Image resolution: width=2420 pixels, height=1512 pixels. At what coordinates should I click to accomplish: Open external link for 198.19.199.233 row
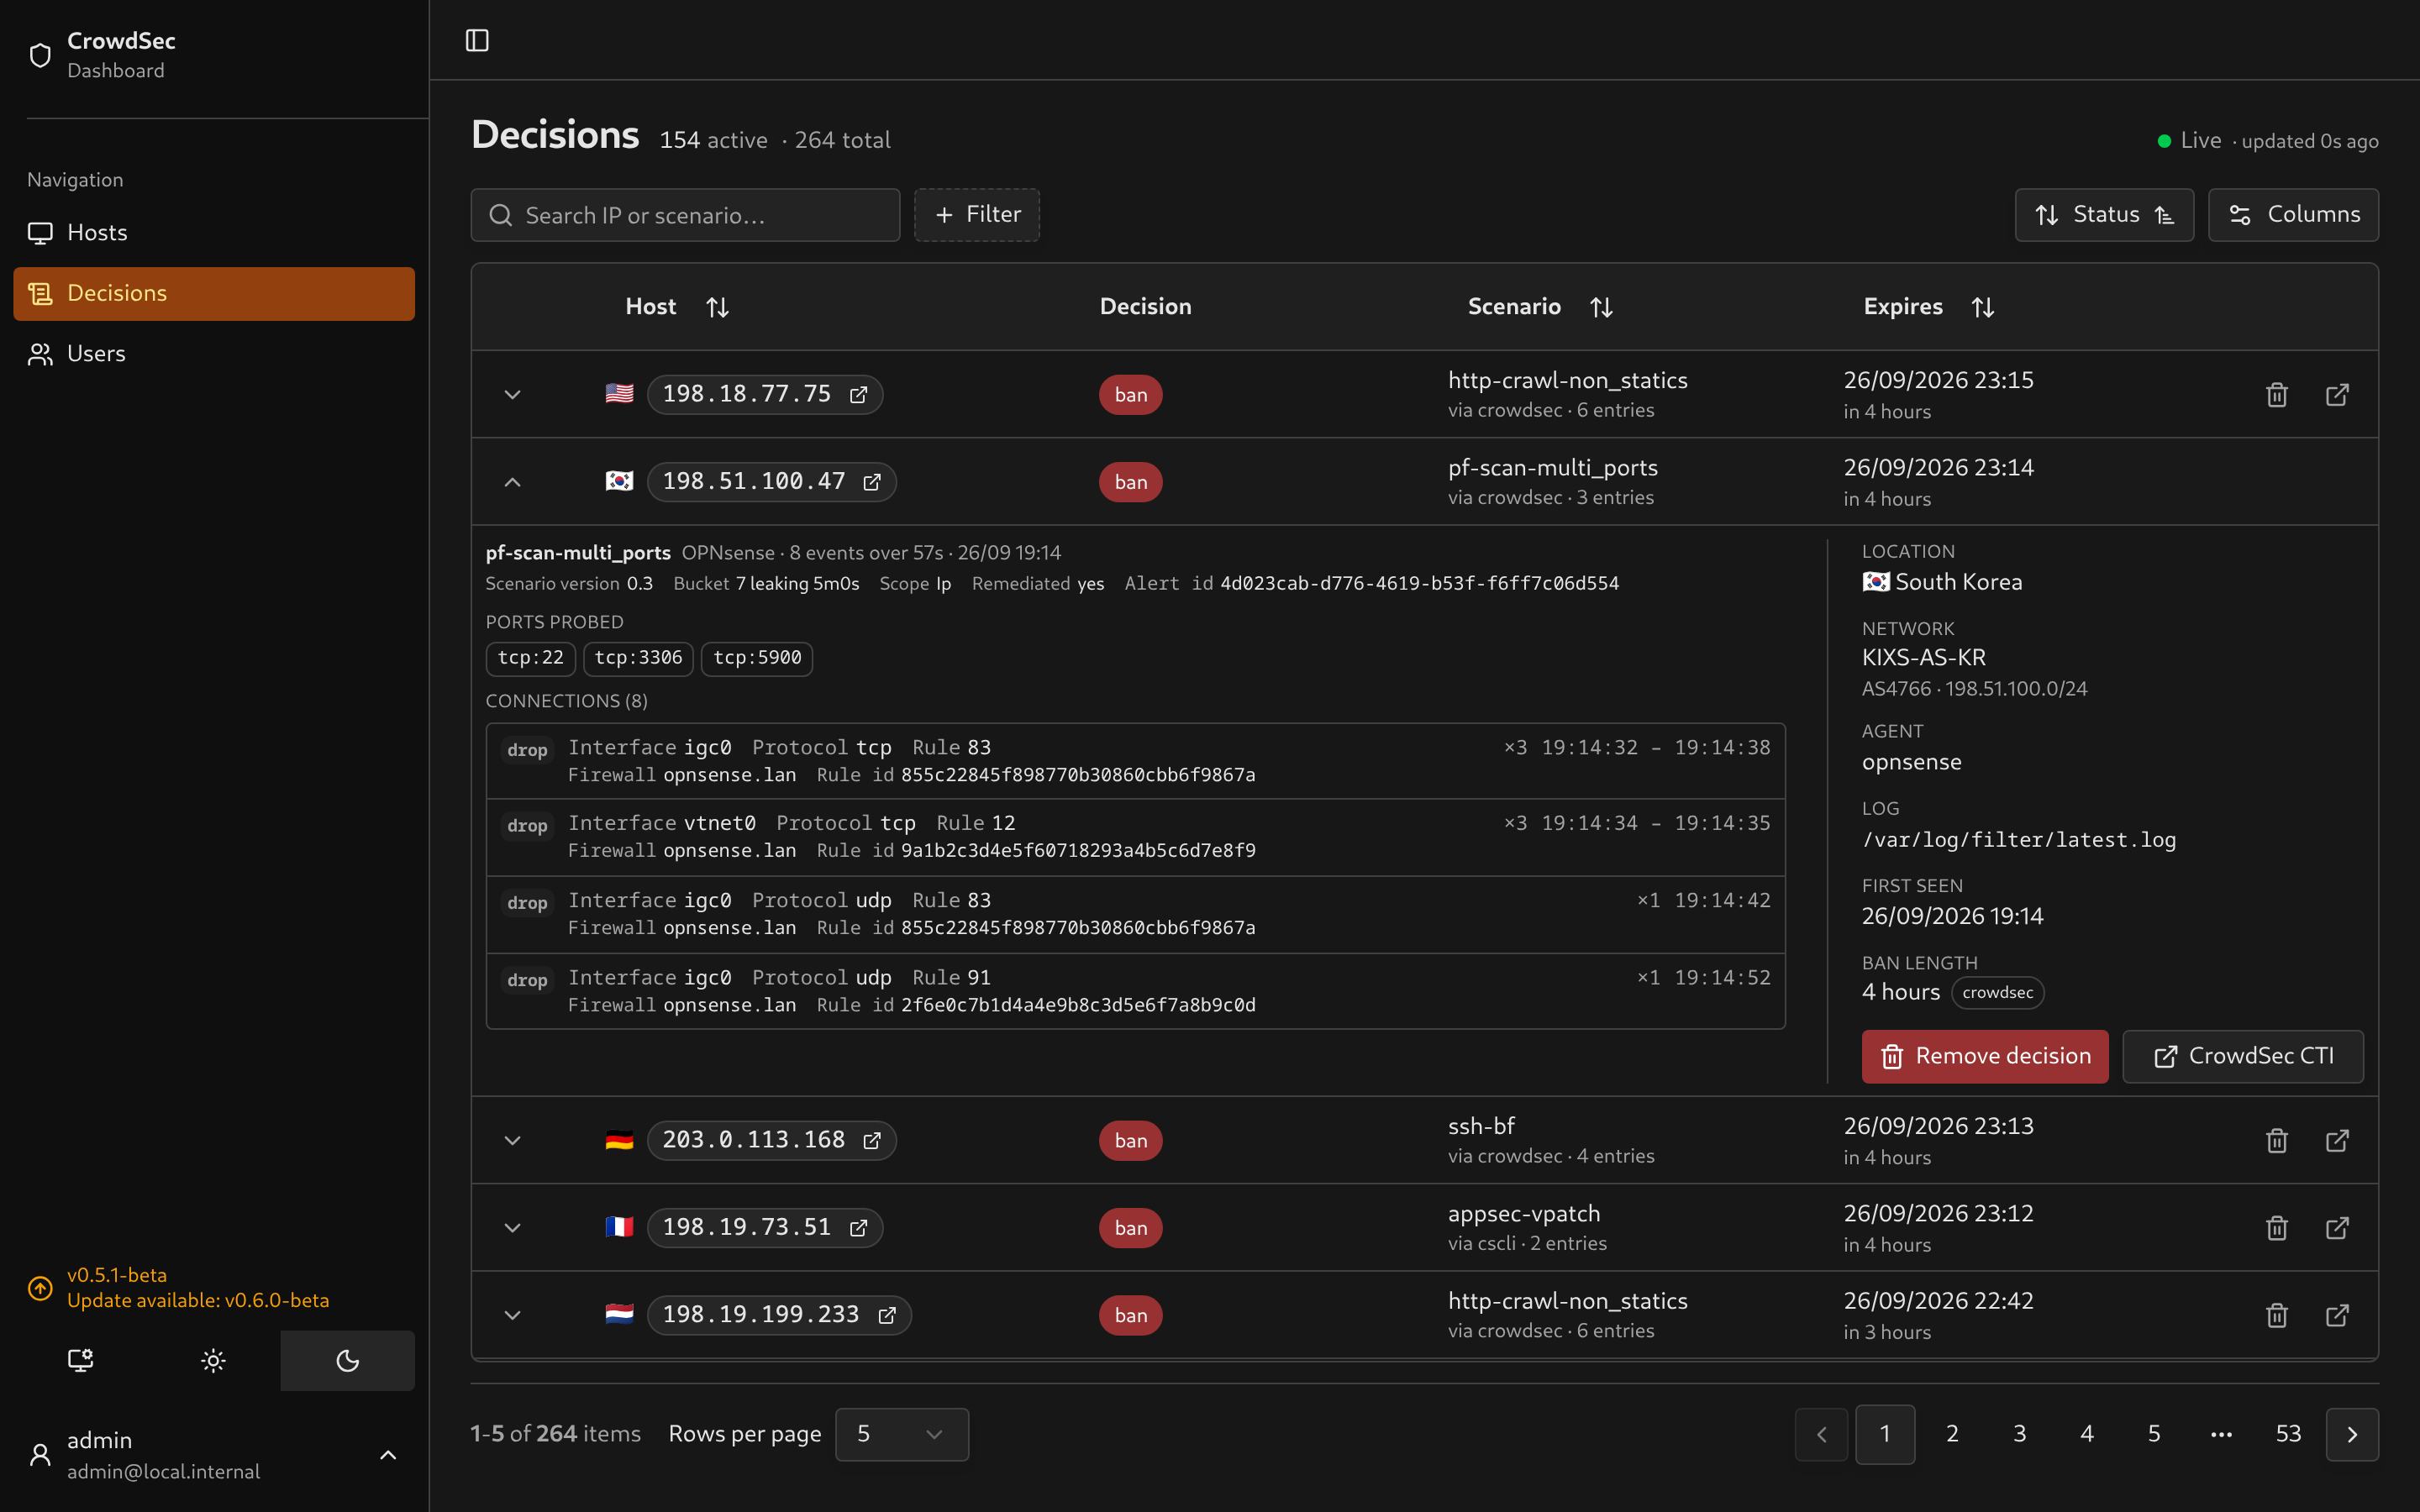pyautogui.click(x=2337, y=1315)
